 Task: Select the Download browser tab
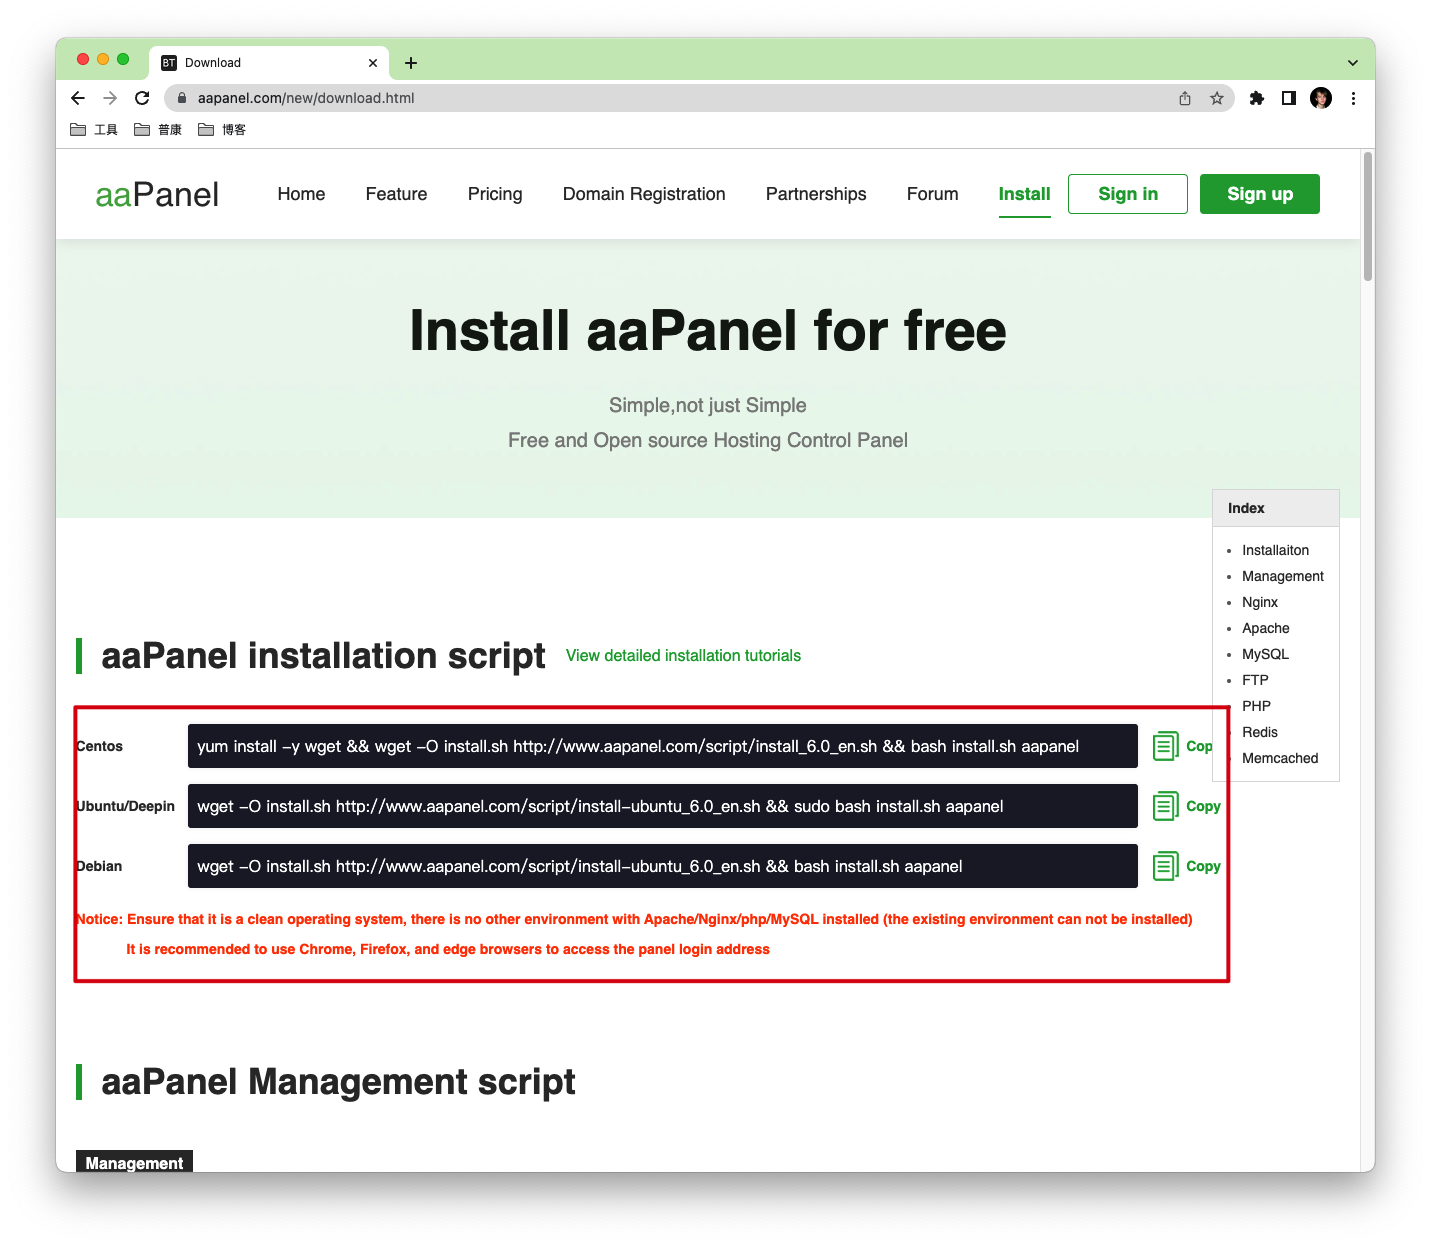269,63
